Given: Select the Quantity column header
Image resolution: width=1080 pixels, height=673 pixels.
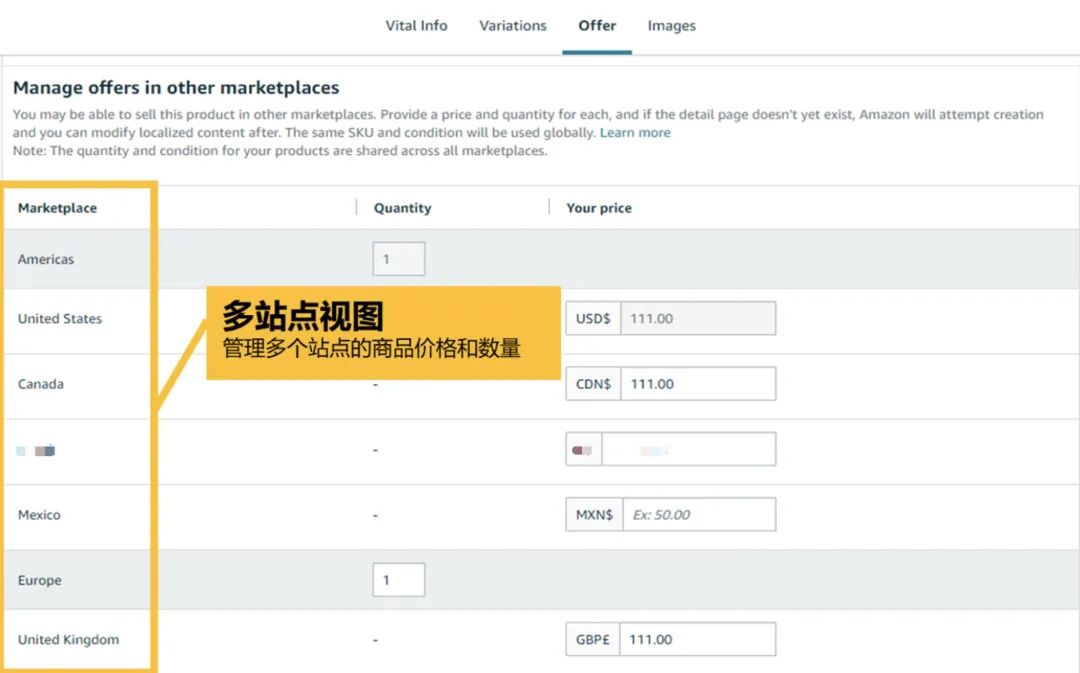Looking at the screenshot, I should [x=402, y=208].
